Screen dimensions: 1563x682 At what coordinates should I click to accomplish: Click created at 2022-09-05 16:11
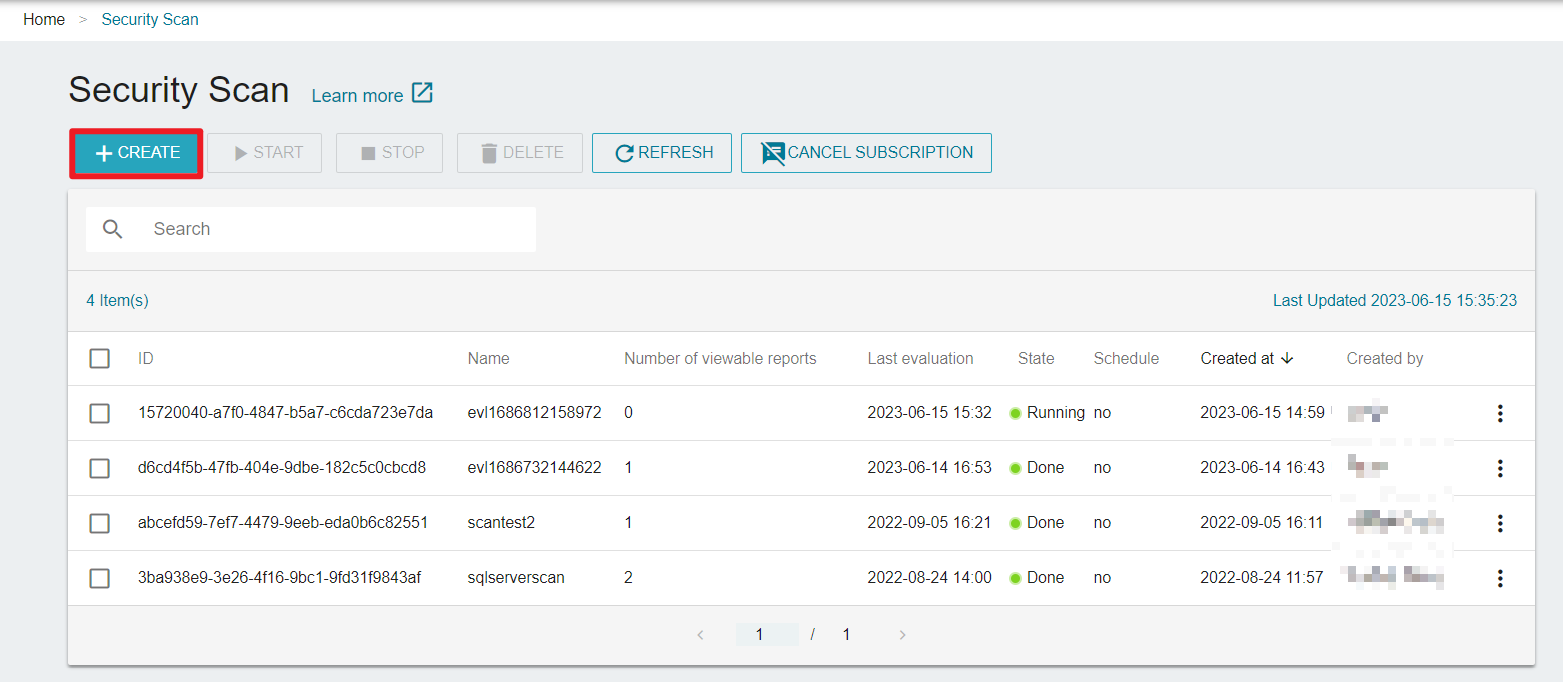[x=1262, y=523]
